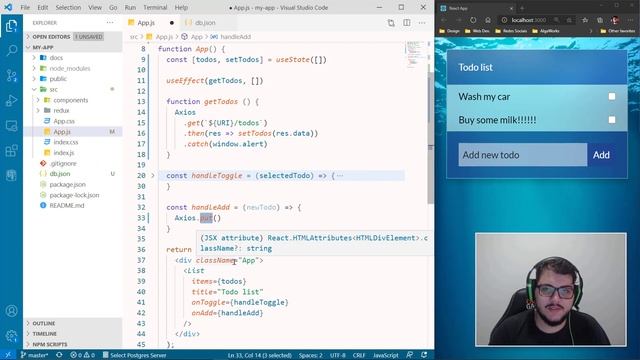Open the Run and Debug view
Screen dimensions: 640x360
[11, 100]
